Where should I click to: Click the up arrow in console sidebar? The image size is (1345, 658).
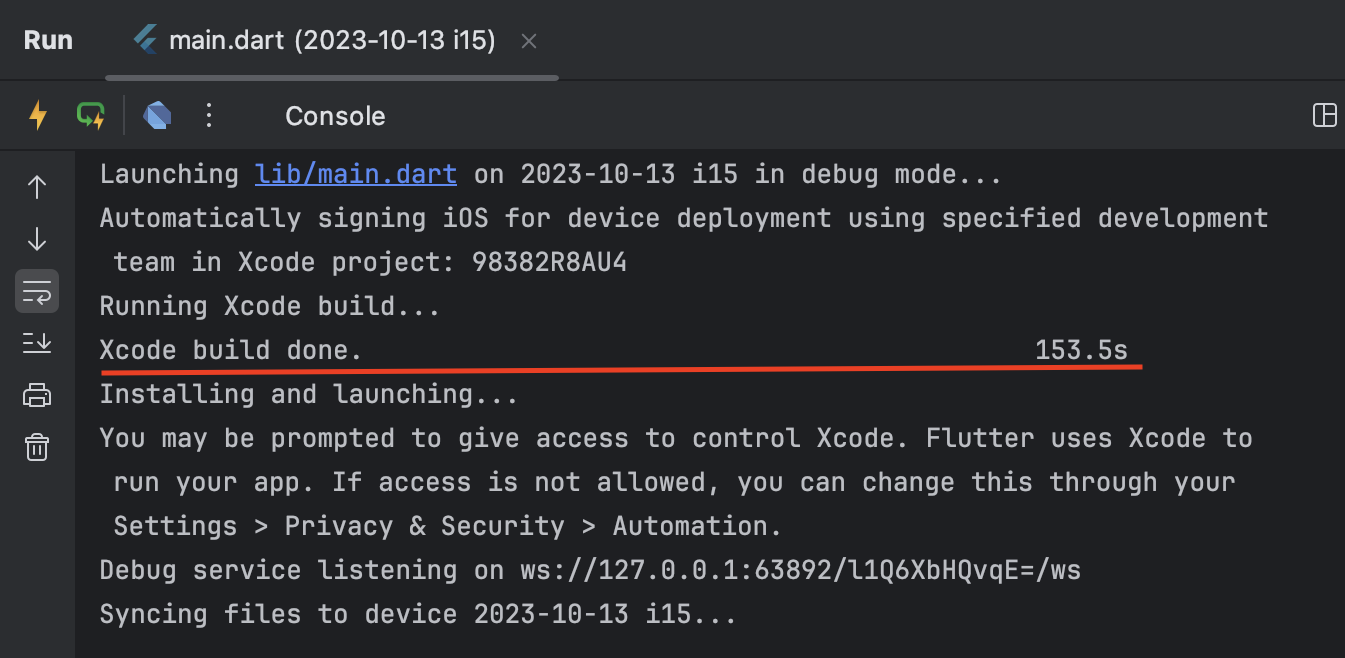click(37, 187)
